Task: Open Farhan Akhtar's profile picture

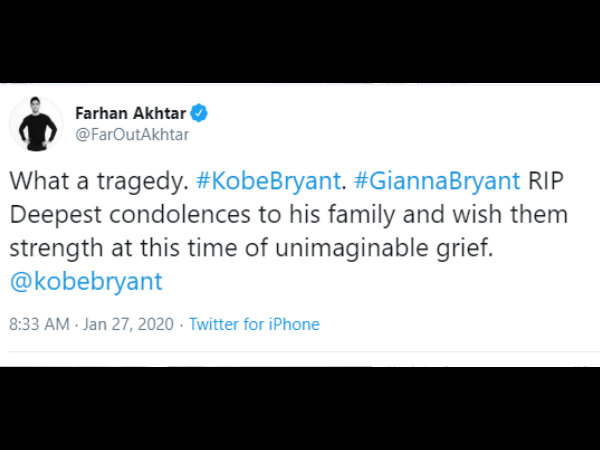Action: (37, 124)
